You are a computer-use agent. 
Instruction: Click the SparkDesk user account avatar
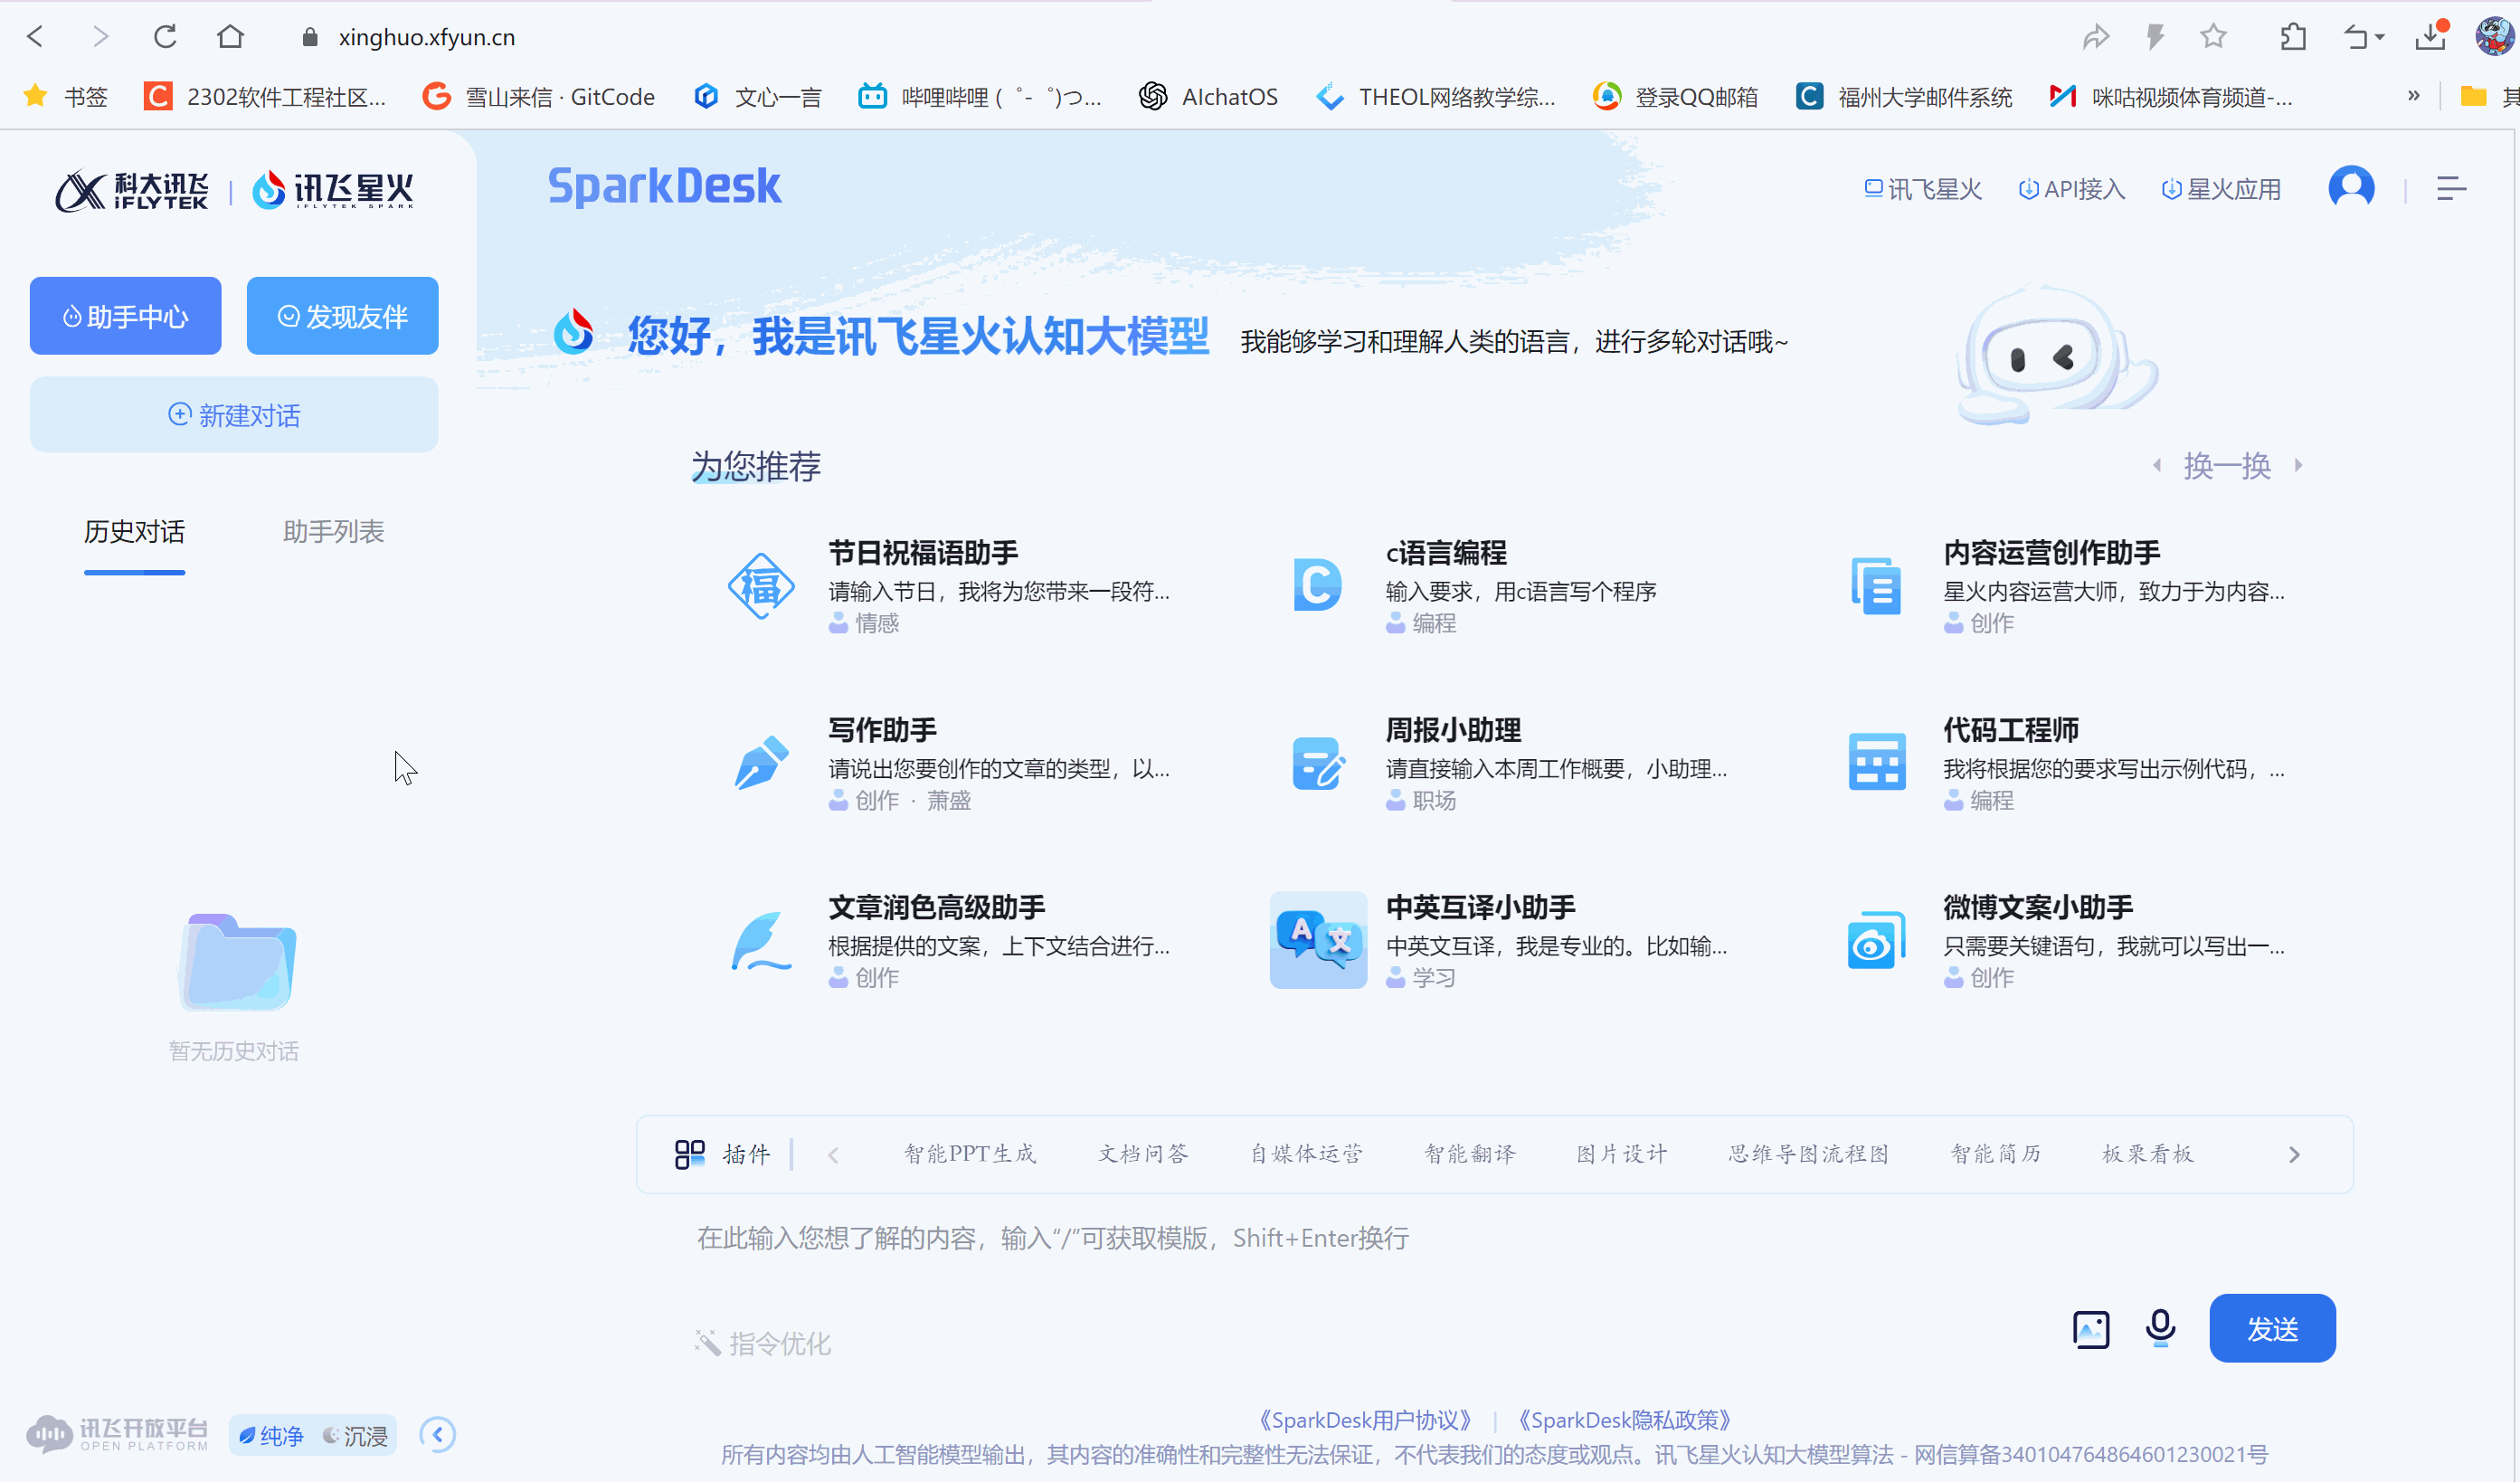(x=2351, y=188)
